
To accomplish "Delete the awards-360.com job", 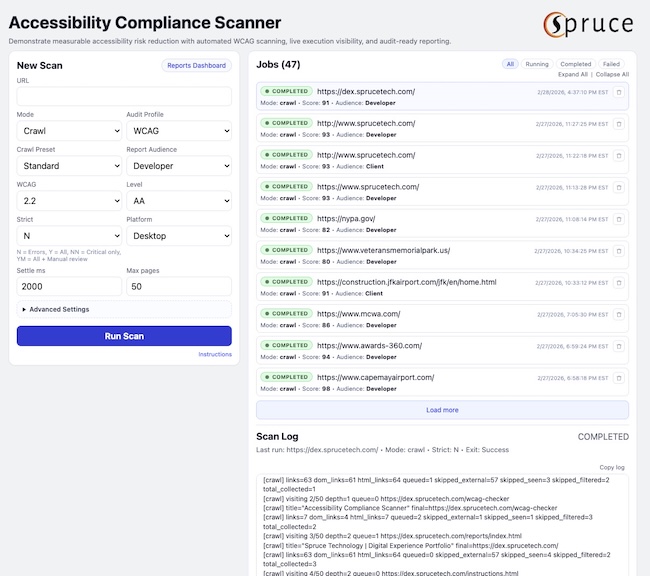I will pos(618,346).
